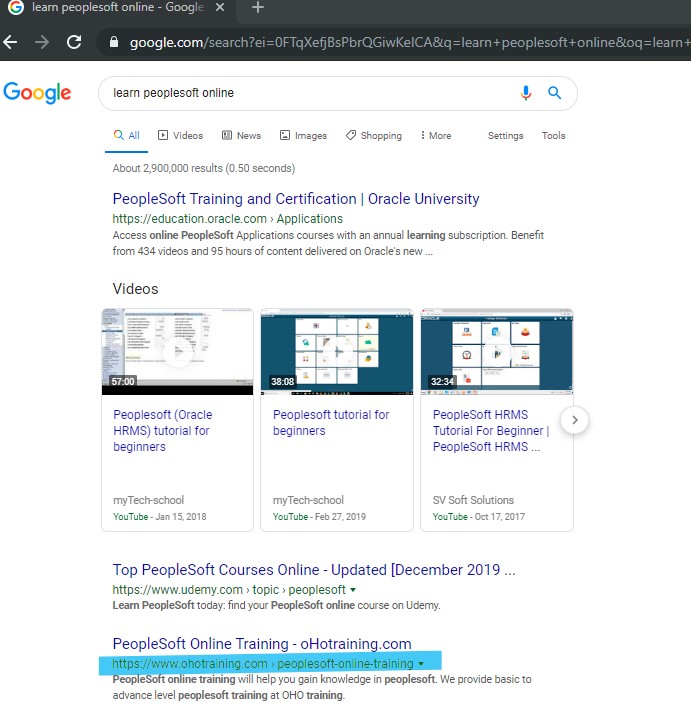Switch to Videos results tab
Screen dimensions: 691x713
(x=180, y=136)
